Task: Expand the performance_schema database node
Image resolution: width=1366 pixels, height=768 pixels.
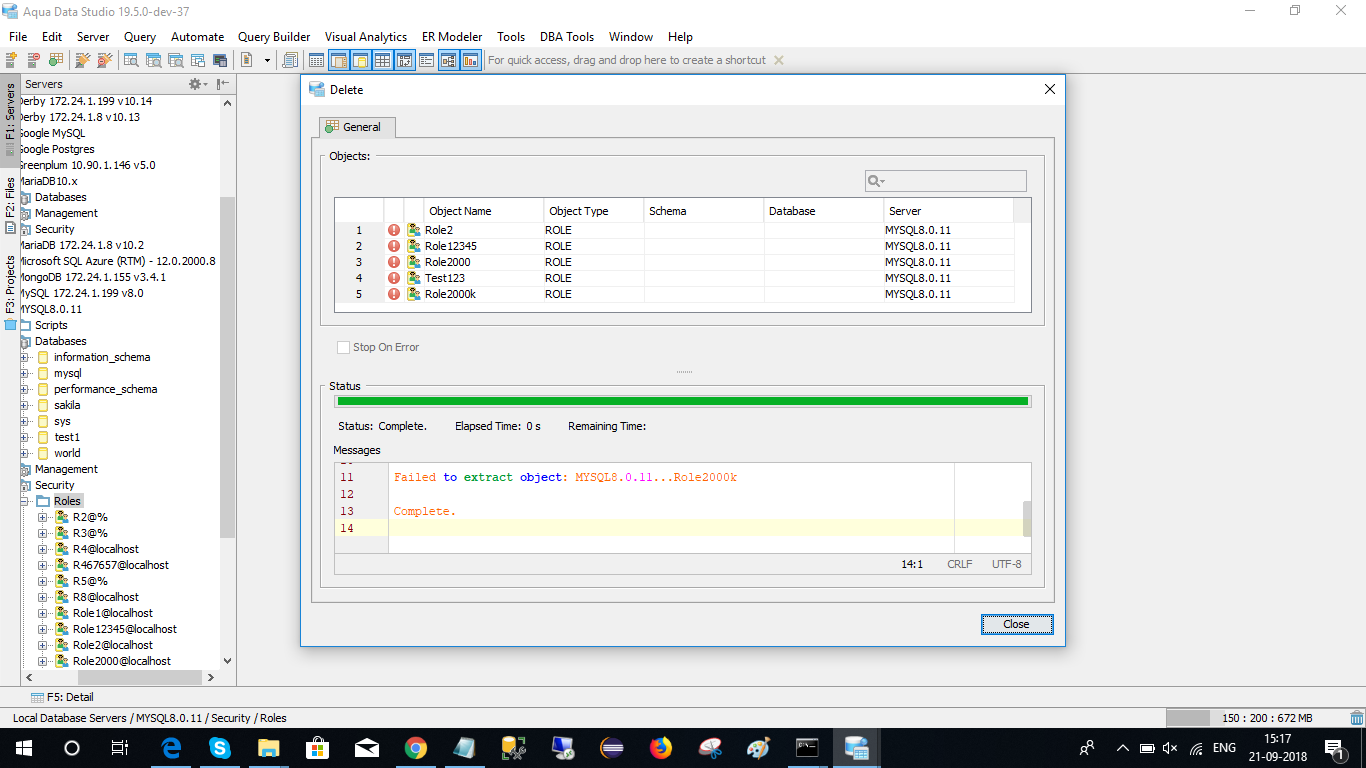Action: click(x=25, y=389)
